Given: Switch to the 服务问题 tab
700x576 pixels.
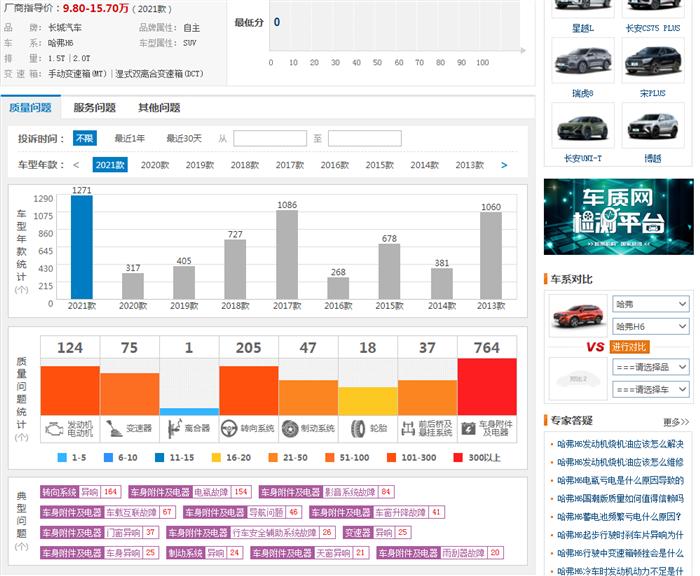Looking at the screenshot, I should [95, 108].
